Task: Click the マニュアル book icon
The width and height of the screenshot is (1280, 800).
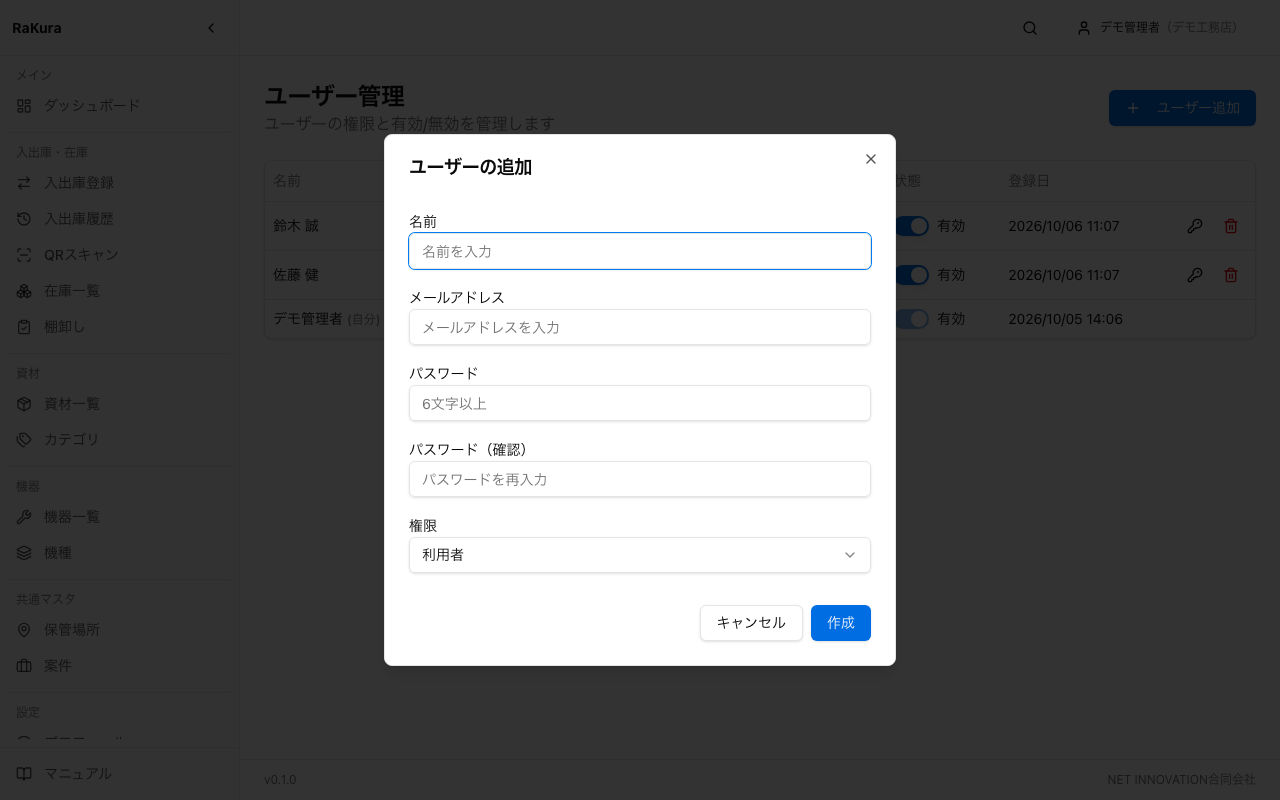Action: (24, 774)
